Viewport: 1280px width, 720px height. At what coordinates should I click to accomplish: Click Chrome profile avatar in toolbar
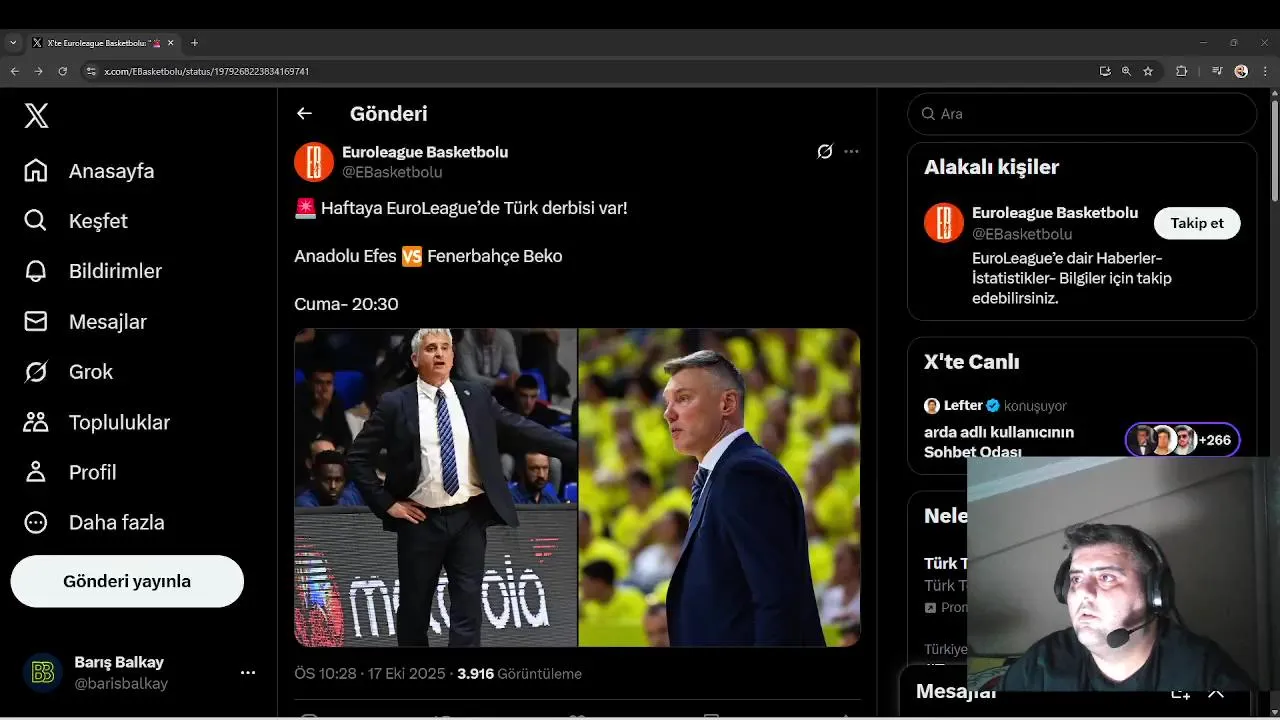(1241, 71)
